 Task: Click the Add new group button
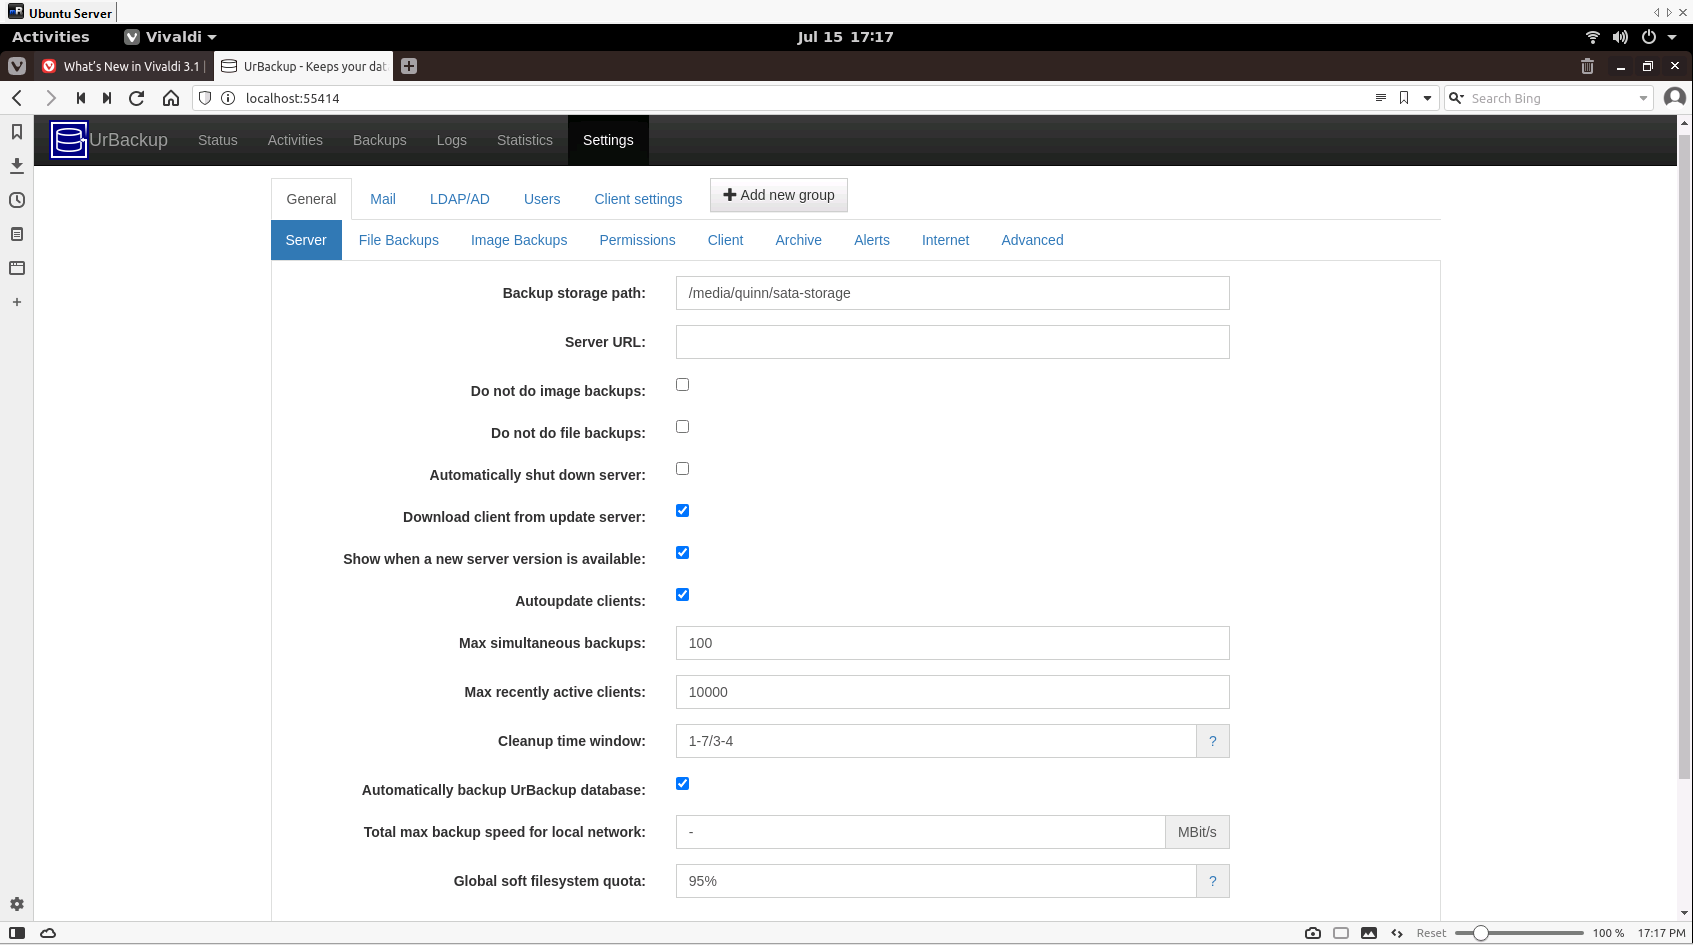[x=778, y=195]
